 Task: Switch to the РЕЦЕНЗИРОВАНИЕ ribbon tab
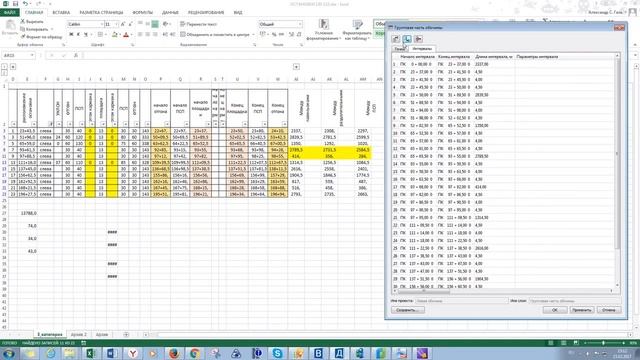coord(207,13)
